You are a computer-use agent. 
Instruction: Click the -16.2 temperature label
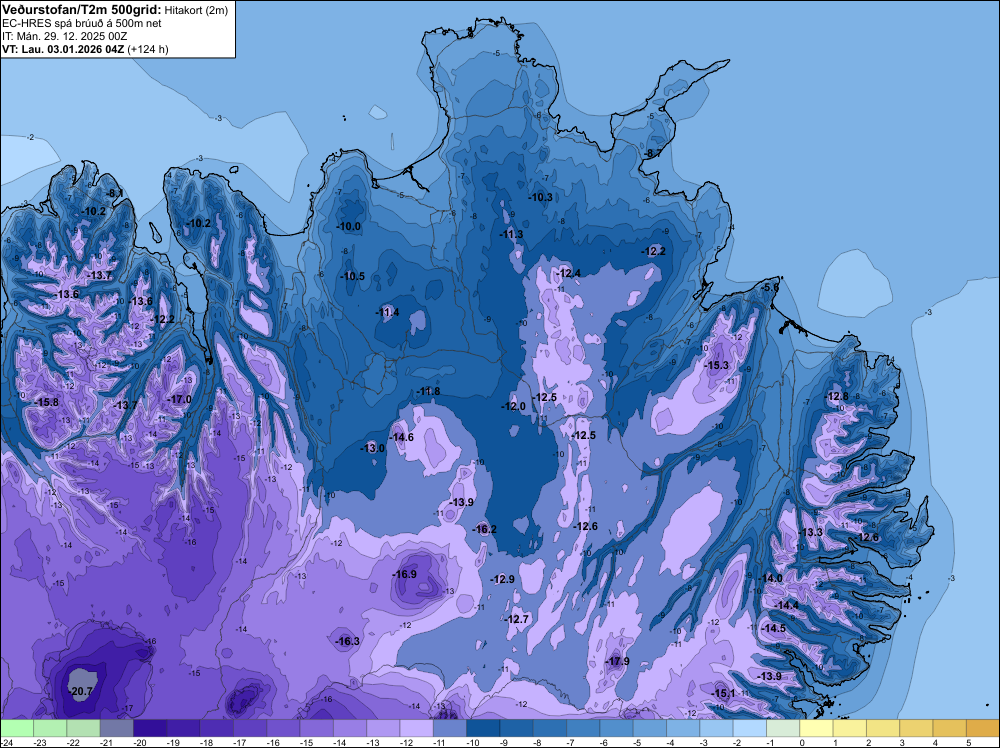484,529
